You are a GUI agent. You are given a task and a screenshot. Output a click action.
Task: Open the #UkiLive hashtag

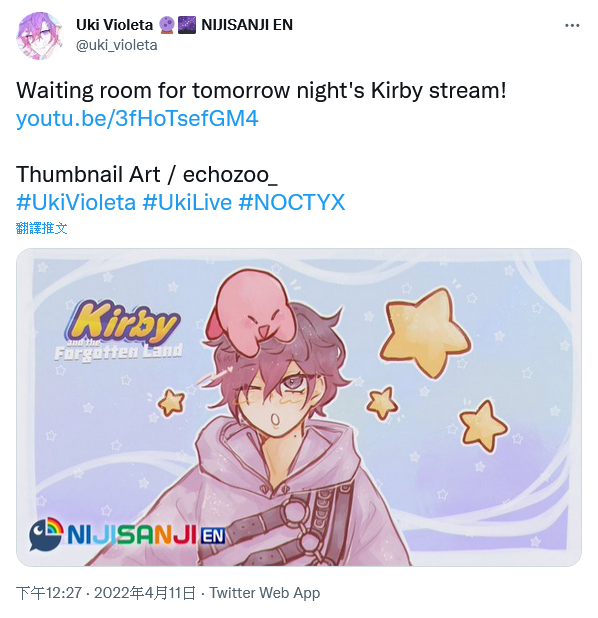[187, 203]
